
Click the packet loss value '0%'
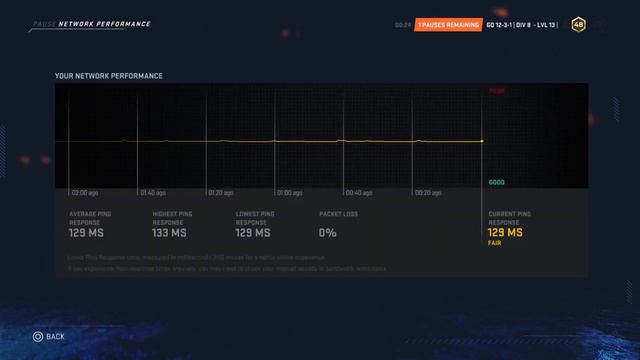[x=327, y=233]
